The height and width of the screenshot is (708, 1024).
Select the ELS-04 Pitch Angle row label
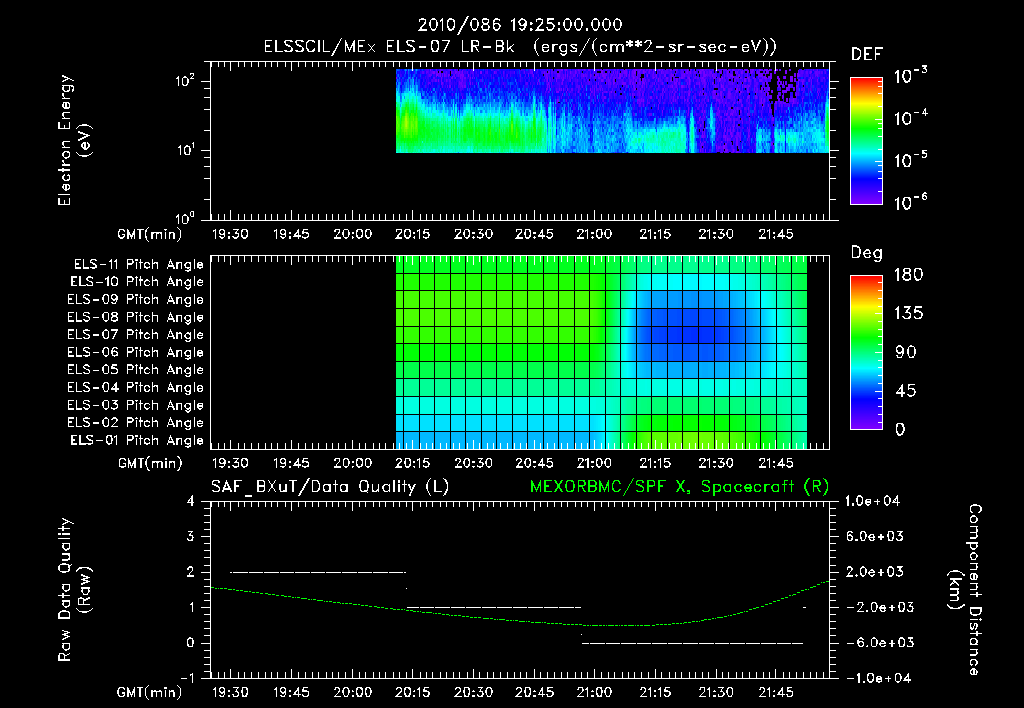pyautogui.click(x=135, y=387)
